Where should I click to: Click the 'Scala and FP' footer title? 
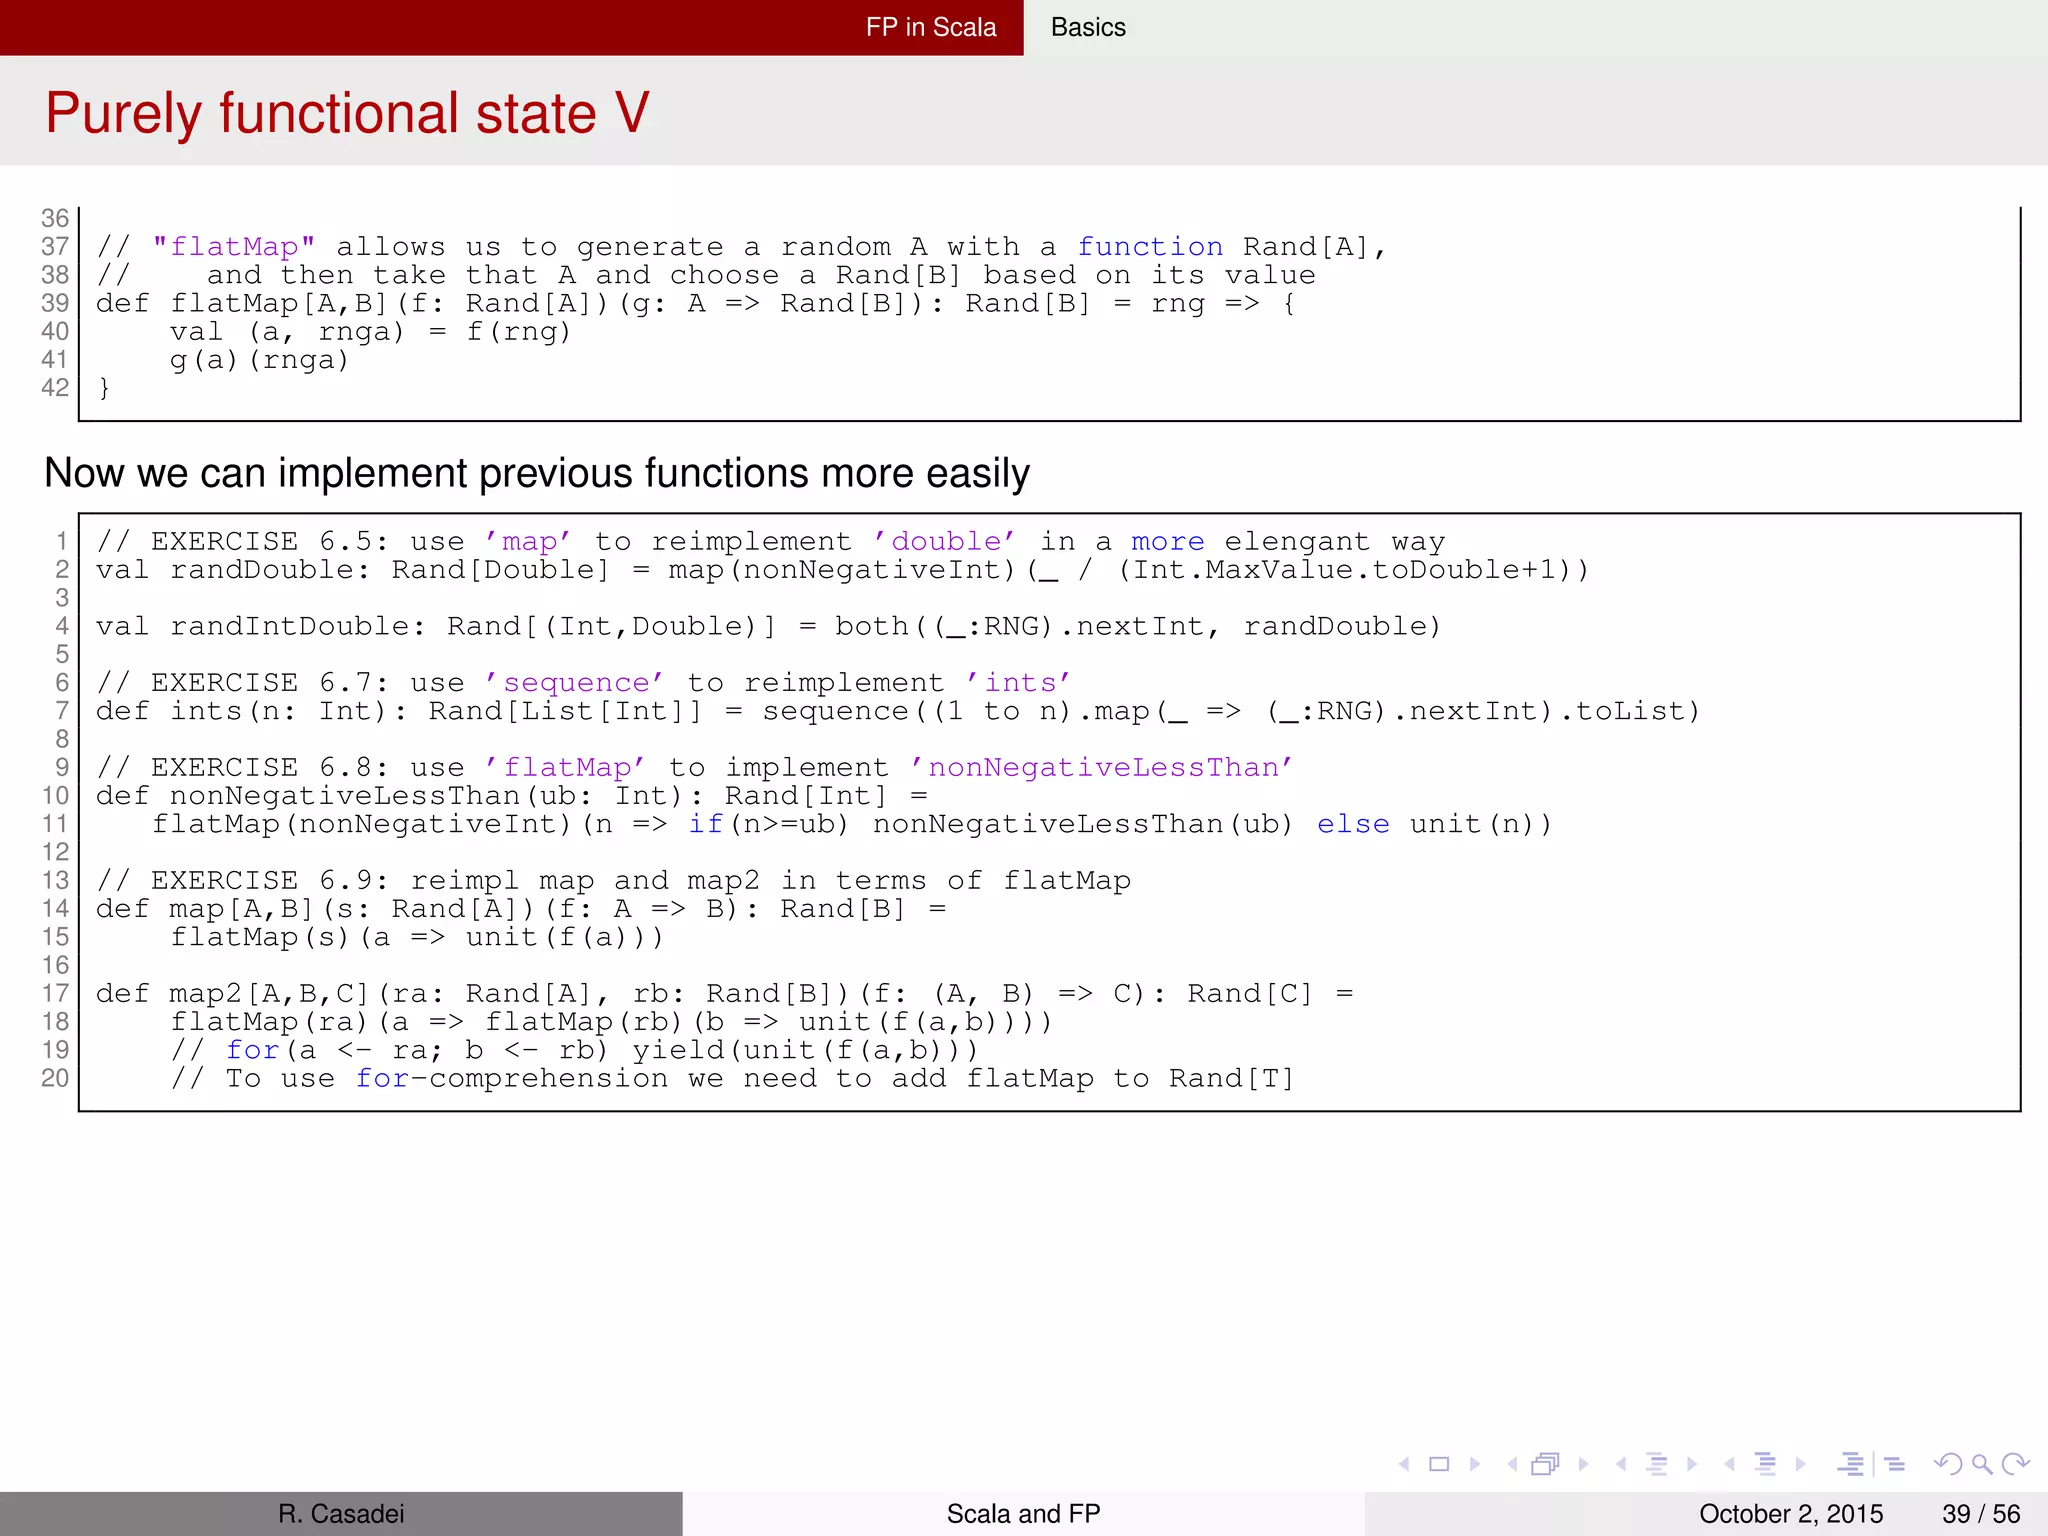(x=1023, y=1514)
